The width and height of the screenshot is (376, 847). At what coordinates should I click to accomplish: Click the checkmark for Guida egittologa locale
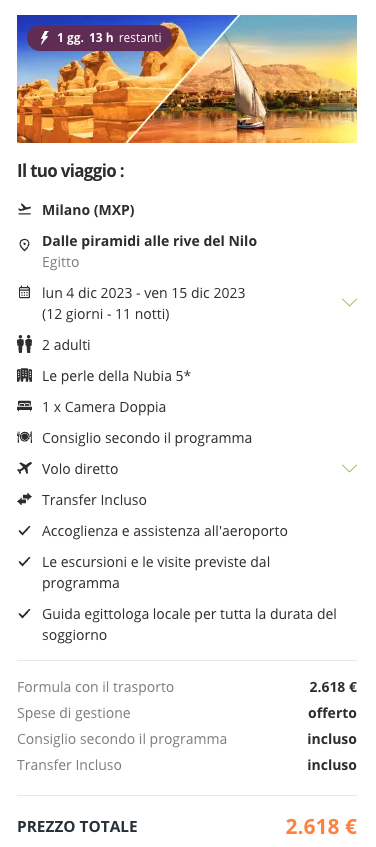[24, 614]
